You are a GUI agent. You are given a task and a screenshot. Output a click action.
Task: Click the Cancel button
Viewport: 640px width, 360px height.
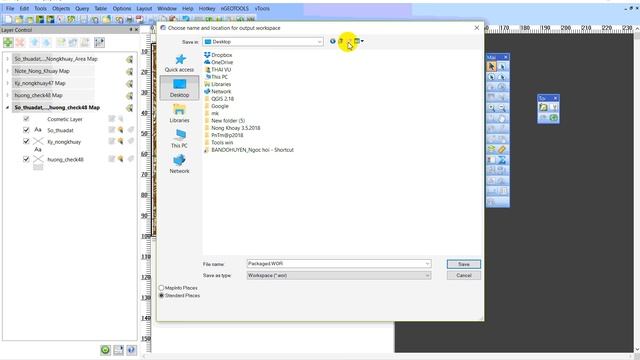(x=464, y=276)
